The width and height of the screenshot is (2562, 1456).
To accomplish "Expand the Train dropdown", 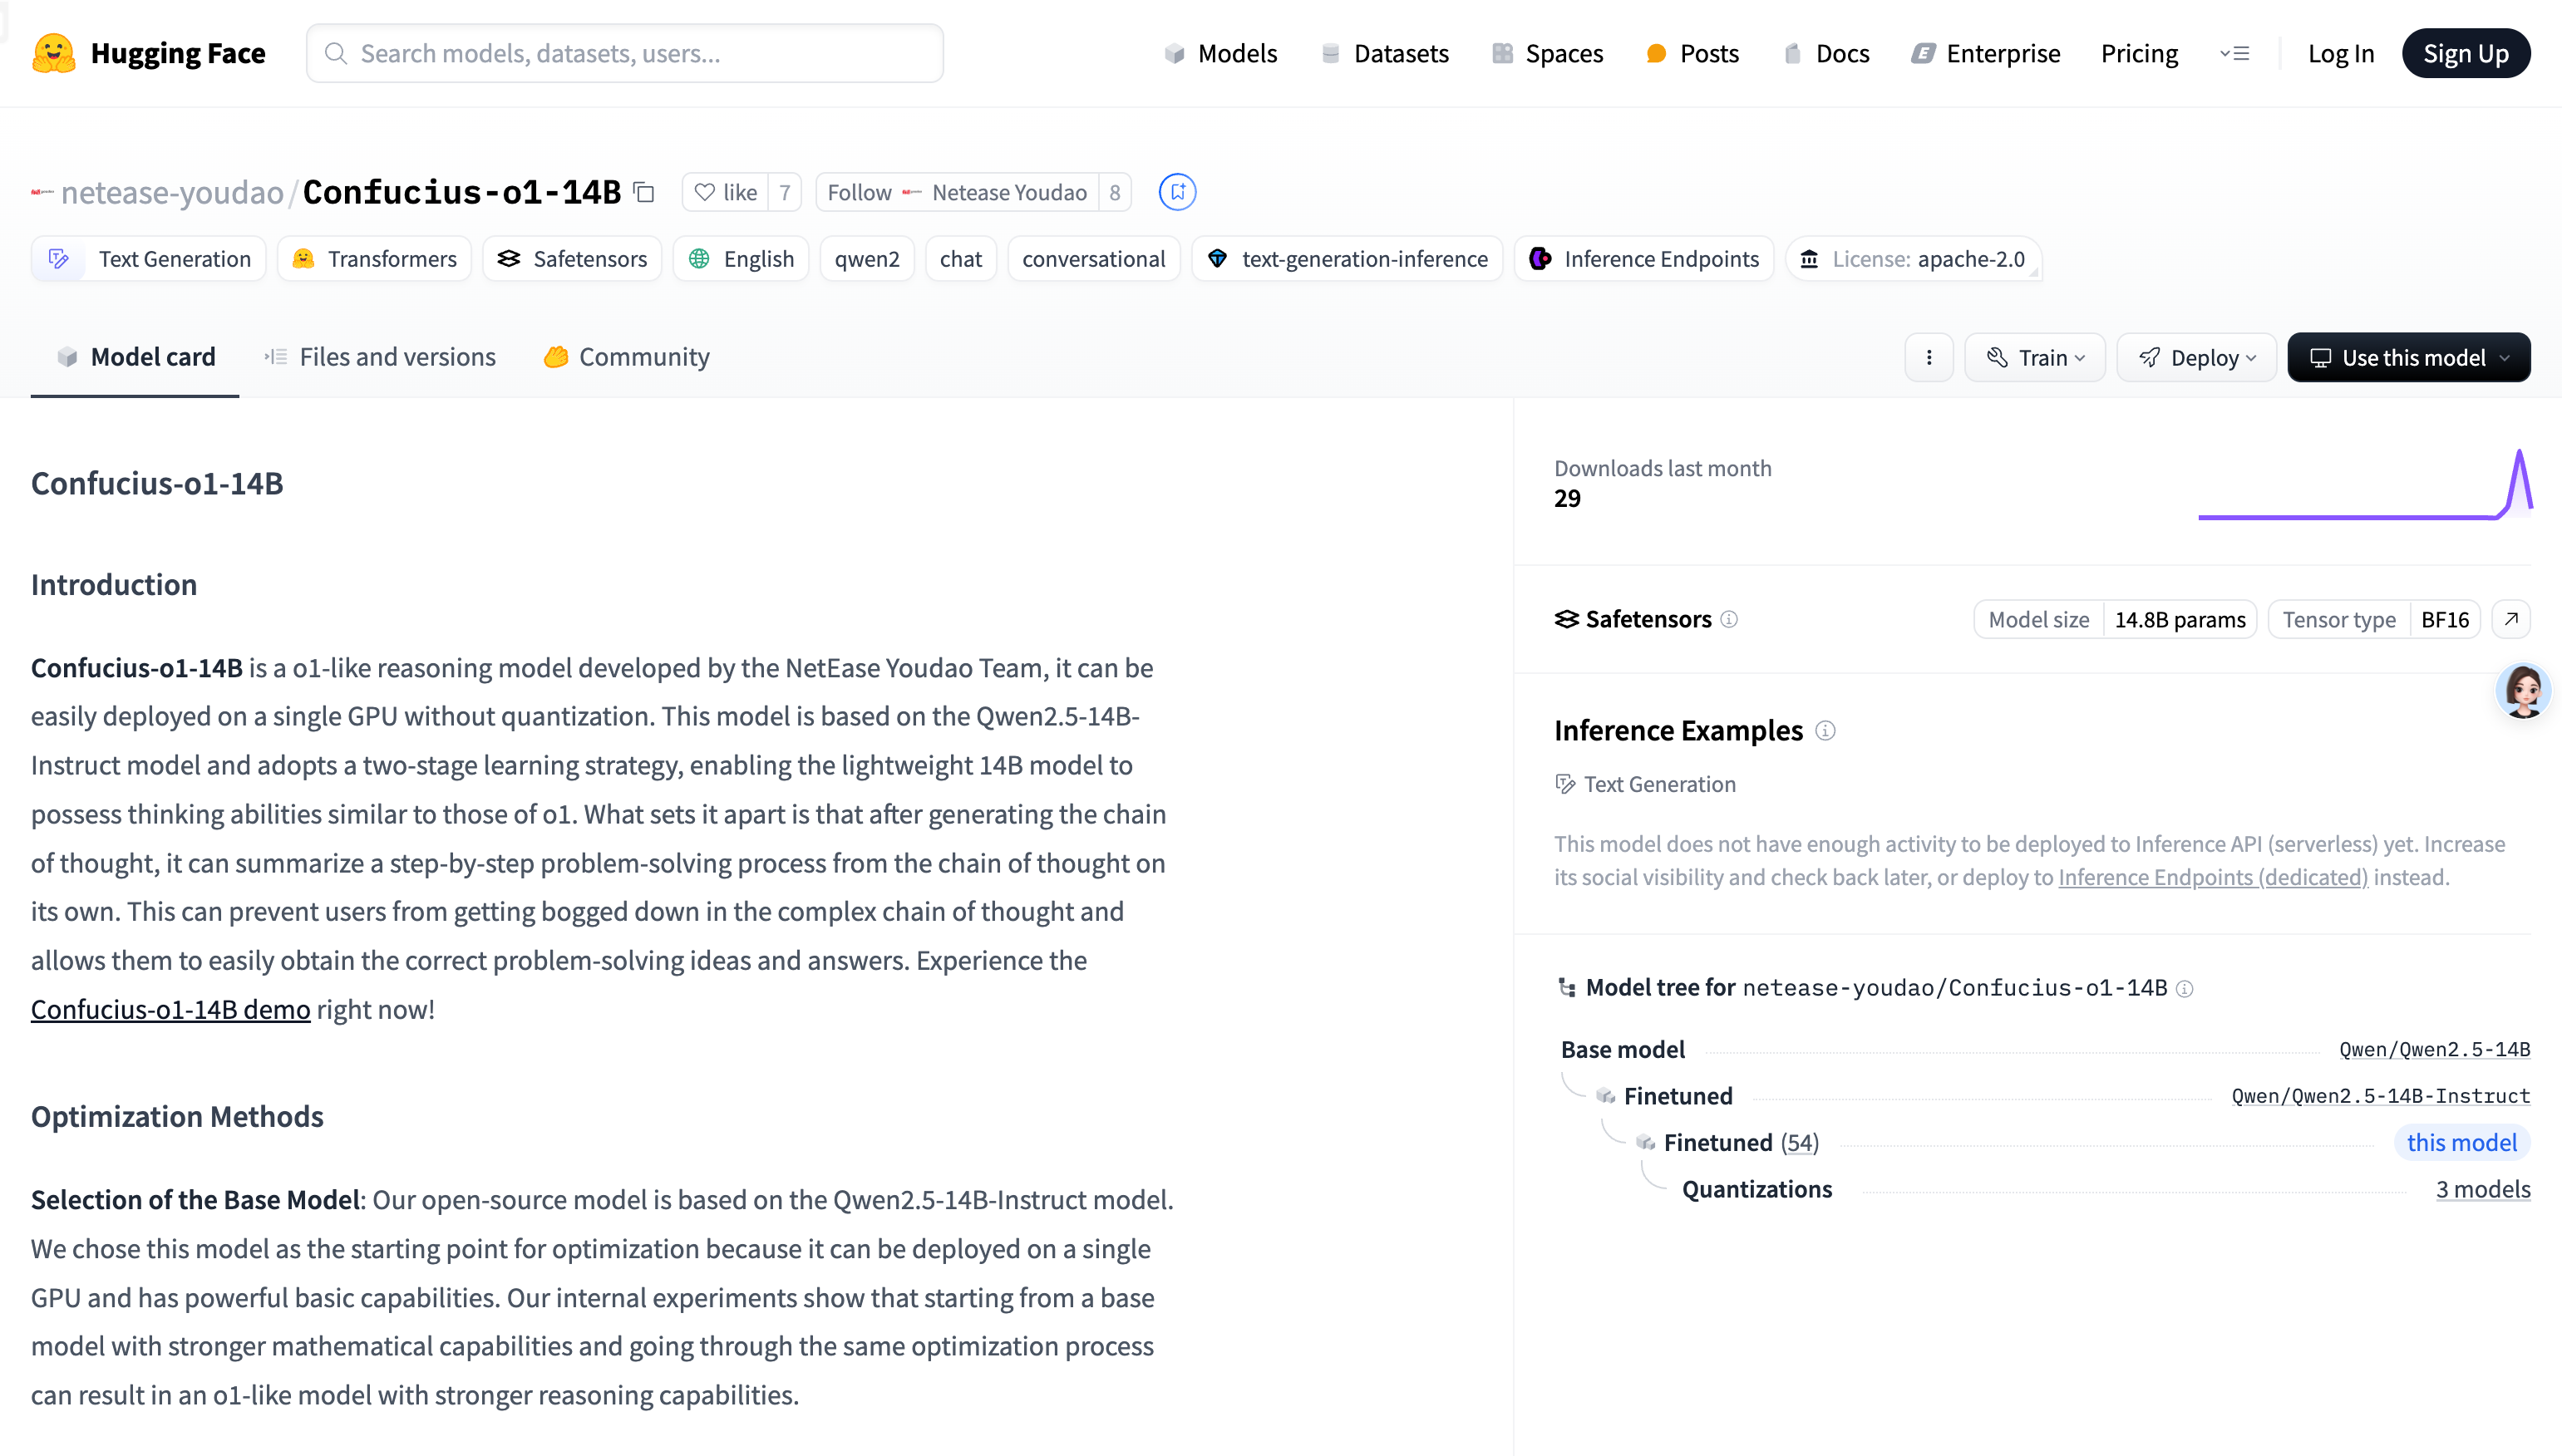I will [x=2034, y=357].
